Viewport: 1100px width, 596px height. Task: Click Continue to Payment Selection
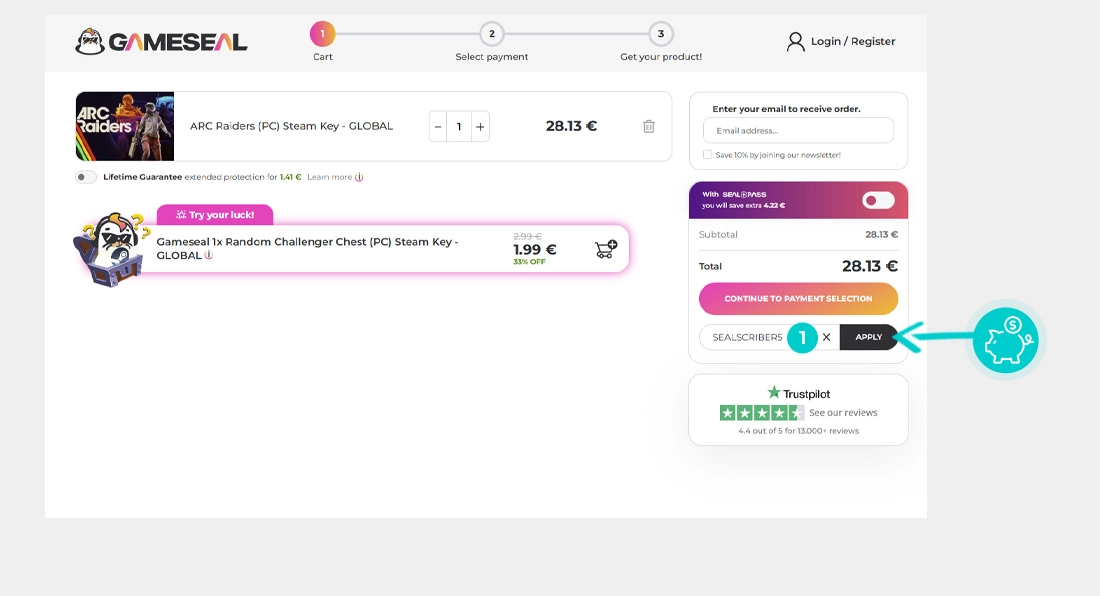[x=798, y=299]
